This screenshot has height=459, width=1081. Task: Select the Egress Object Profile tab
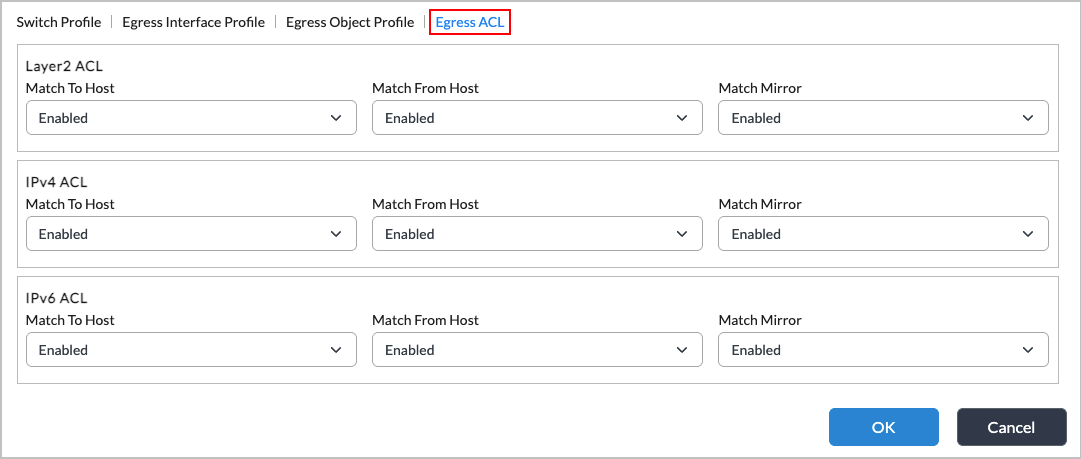pos(349,22)
